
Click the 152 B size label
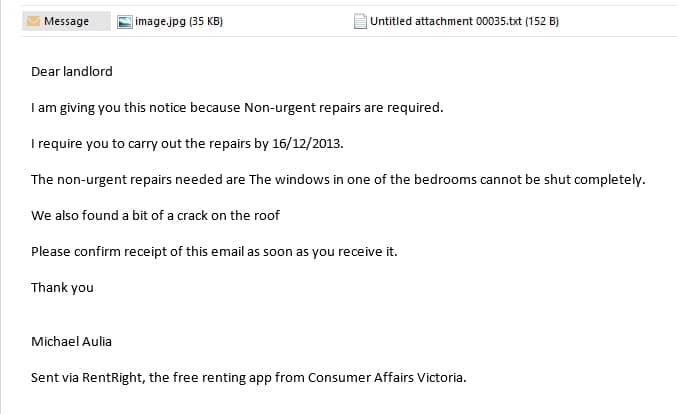(542, 21)
